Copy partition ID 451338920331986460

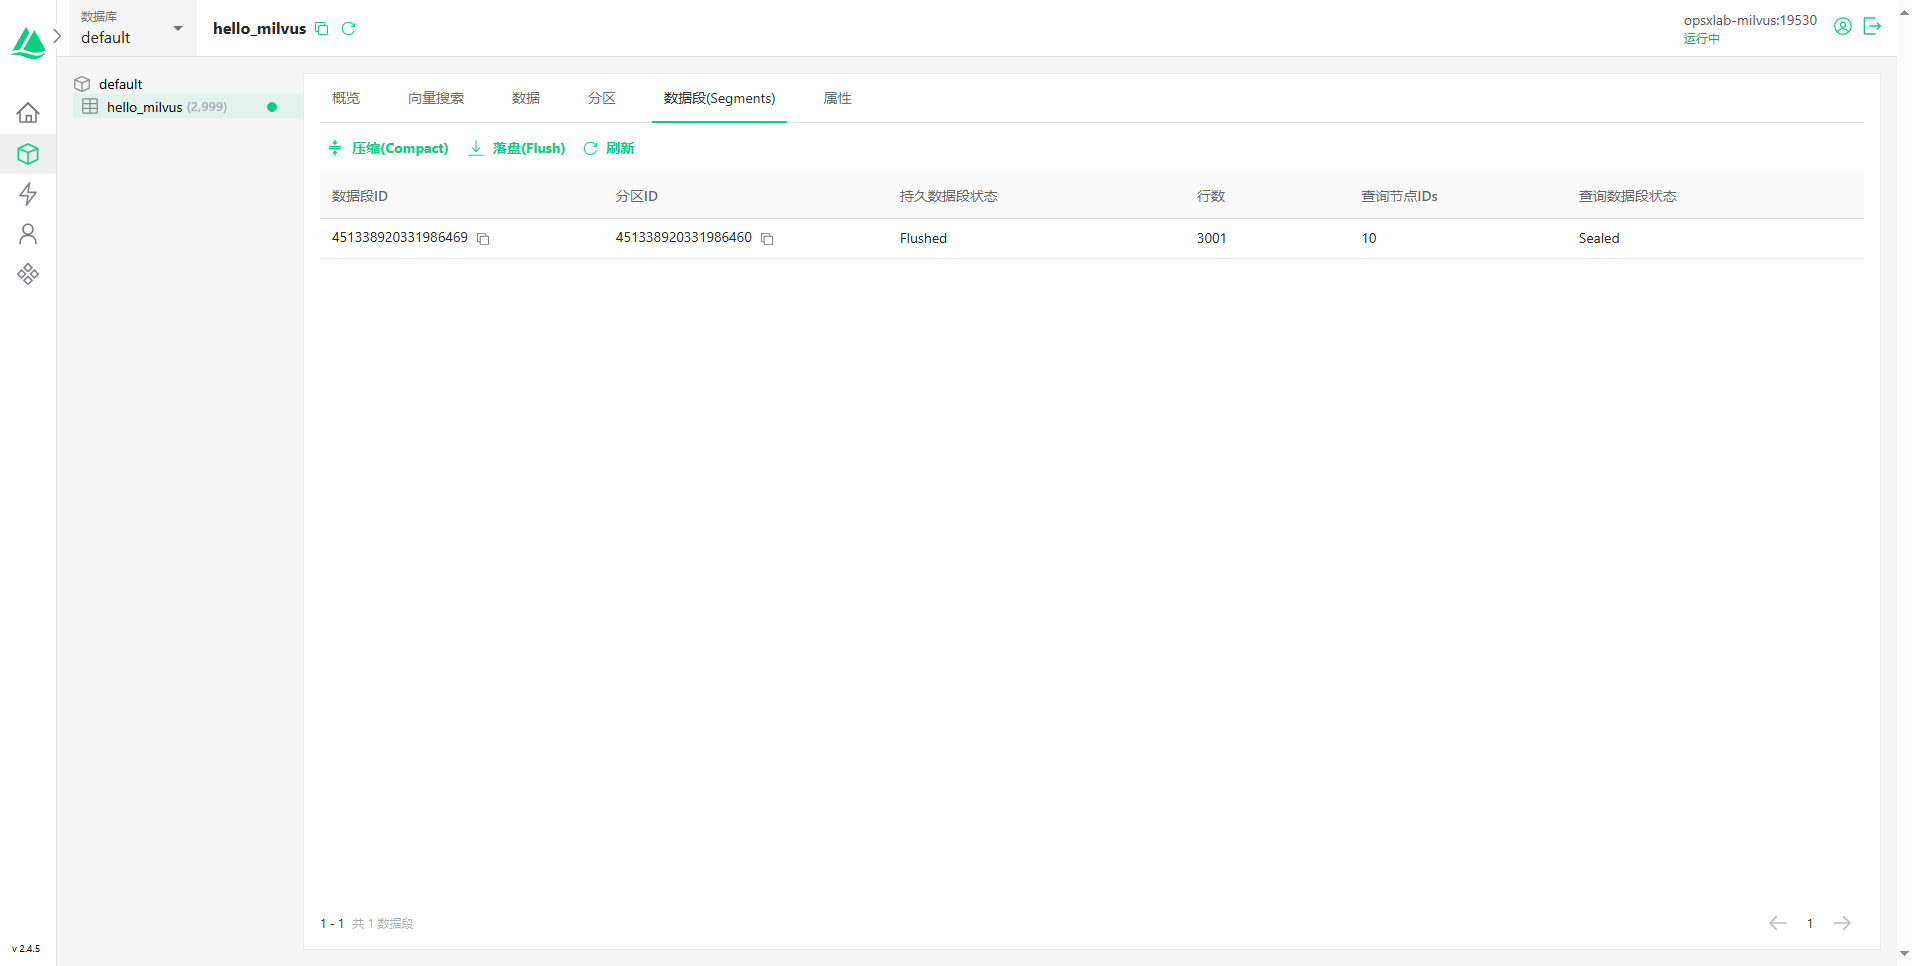click(x=767, y=239)
